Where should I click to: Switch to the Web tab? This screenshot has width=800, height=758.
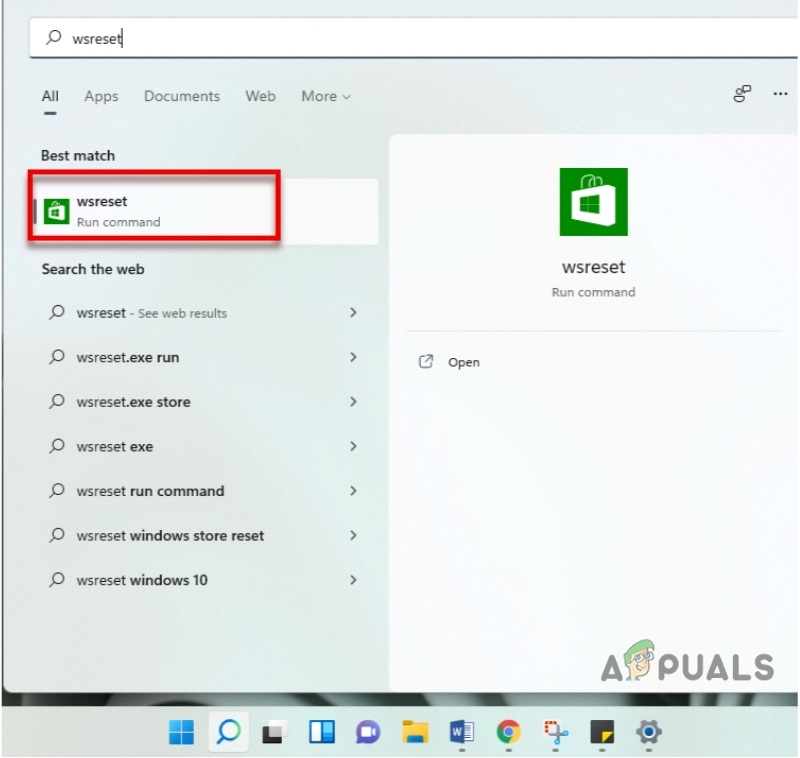coord(260,96)
